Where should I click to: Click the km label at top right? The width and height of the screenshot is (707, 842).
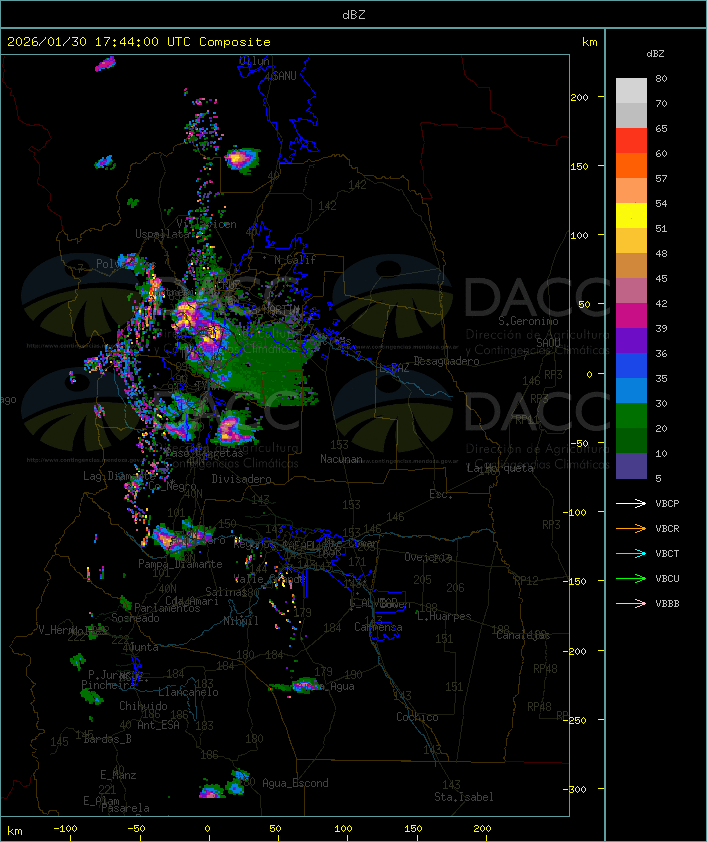[x=589, y=42]
